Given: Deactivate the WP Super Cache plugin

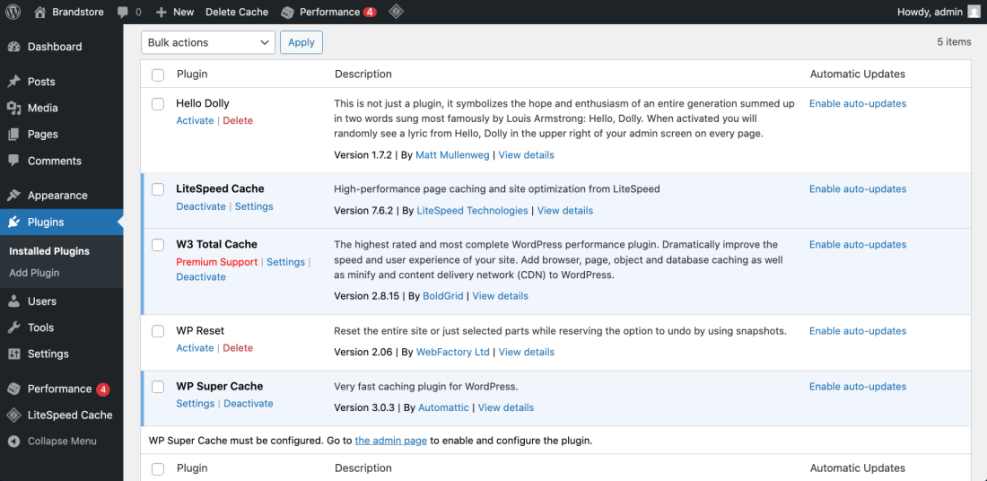Looking at the screenshot, I should (x=249, y=404).
